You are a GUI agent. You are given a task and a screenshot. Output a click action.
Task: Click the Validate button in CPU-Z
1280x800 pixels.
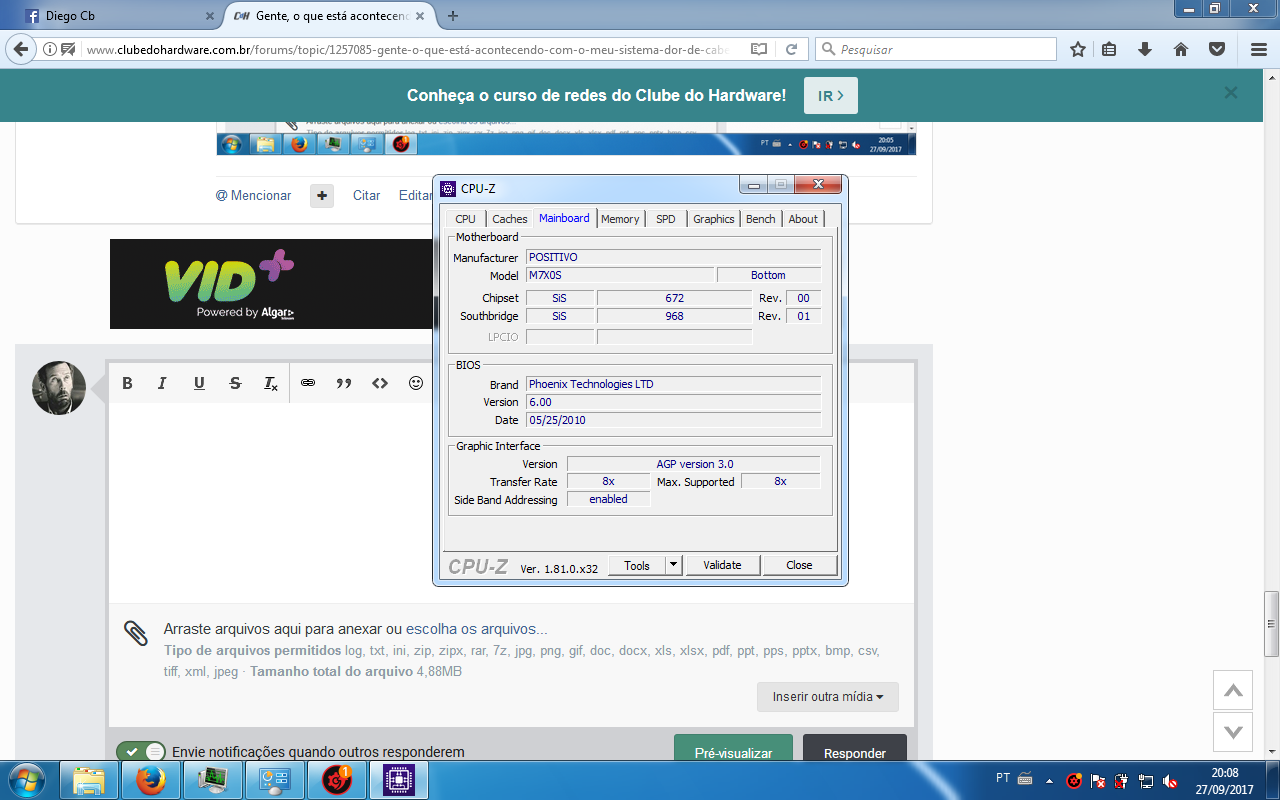[722, 565]
